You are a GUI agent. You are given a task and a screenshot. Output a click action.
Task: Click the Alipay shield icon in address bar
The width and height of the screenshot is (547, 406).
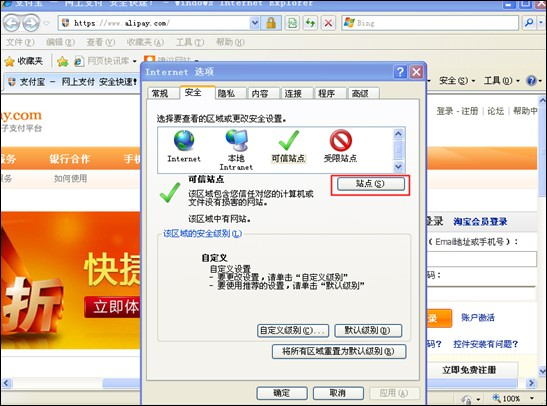[x=65, y=23]
